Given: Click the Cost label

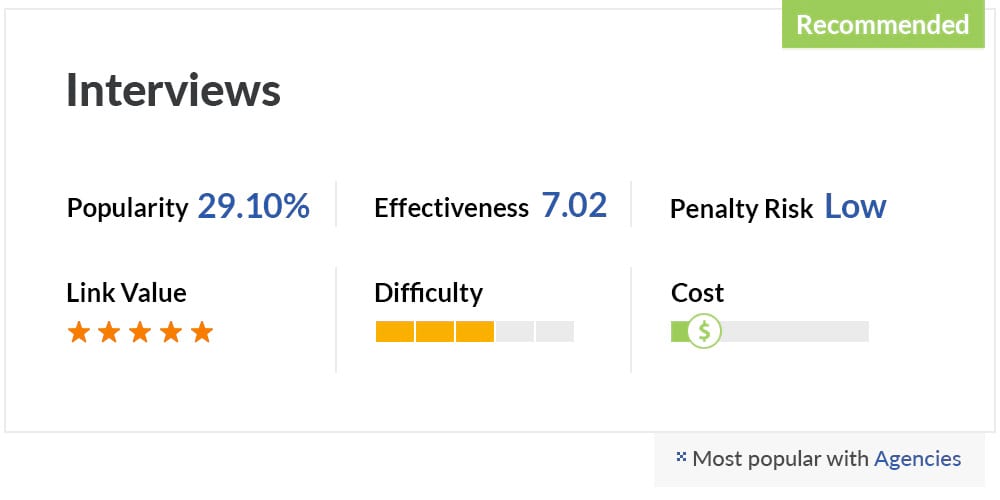Looking at the screenshot, I should pos(697,293).
